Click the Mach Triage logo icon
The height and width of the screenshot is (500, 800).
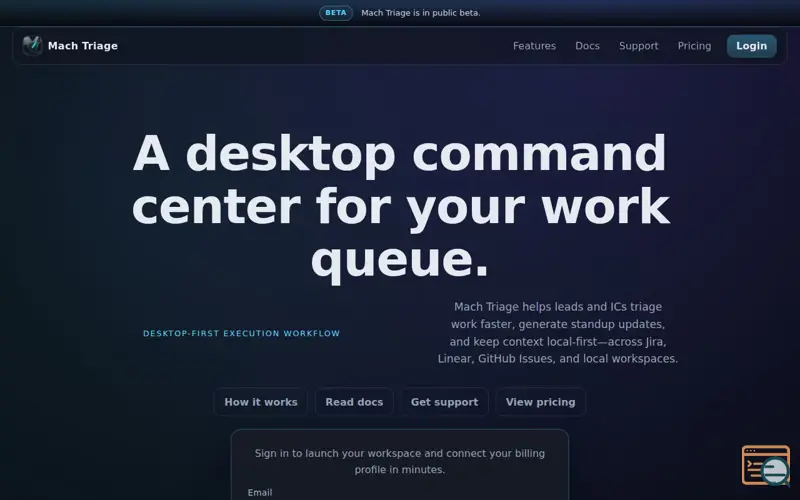32,46
